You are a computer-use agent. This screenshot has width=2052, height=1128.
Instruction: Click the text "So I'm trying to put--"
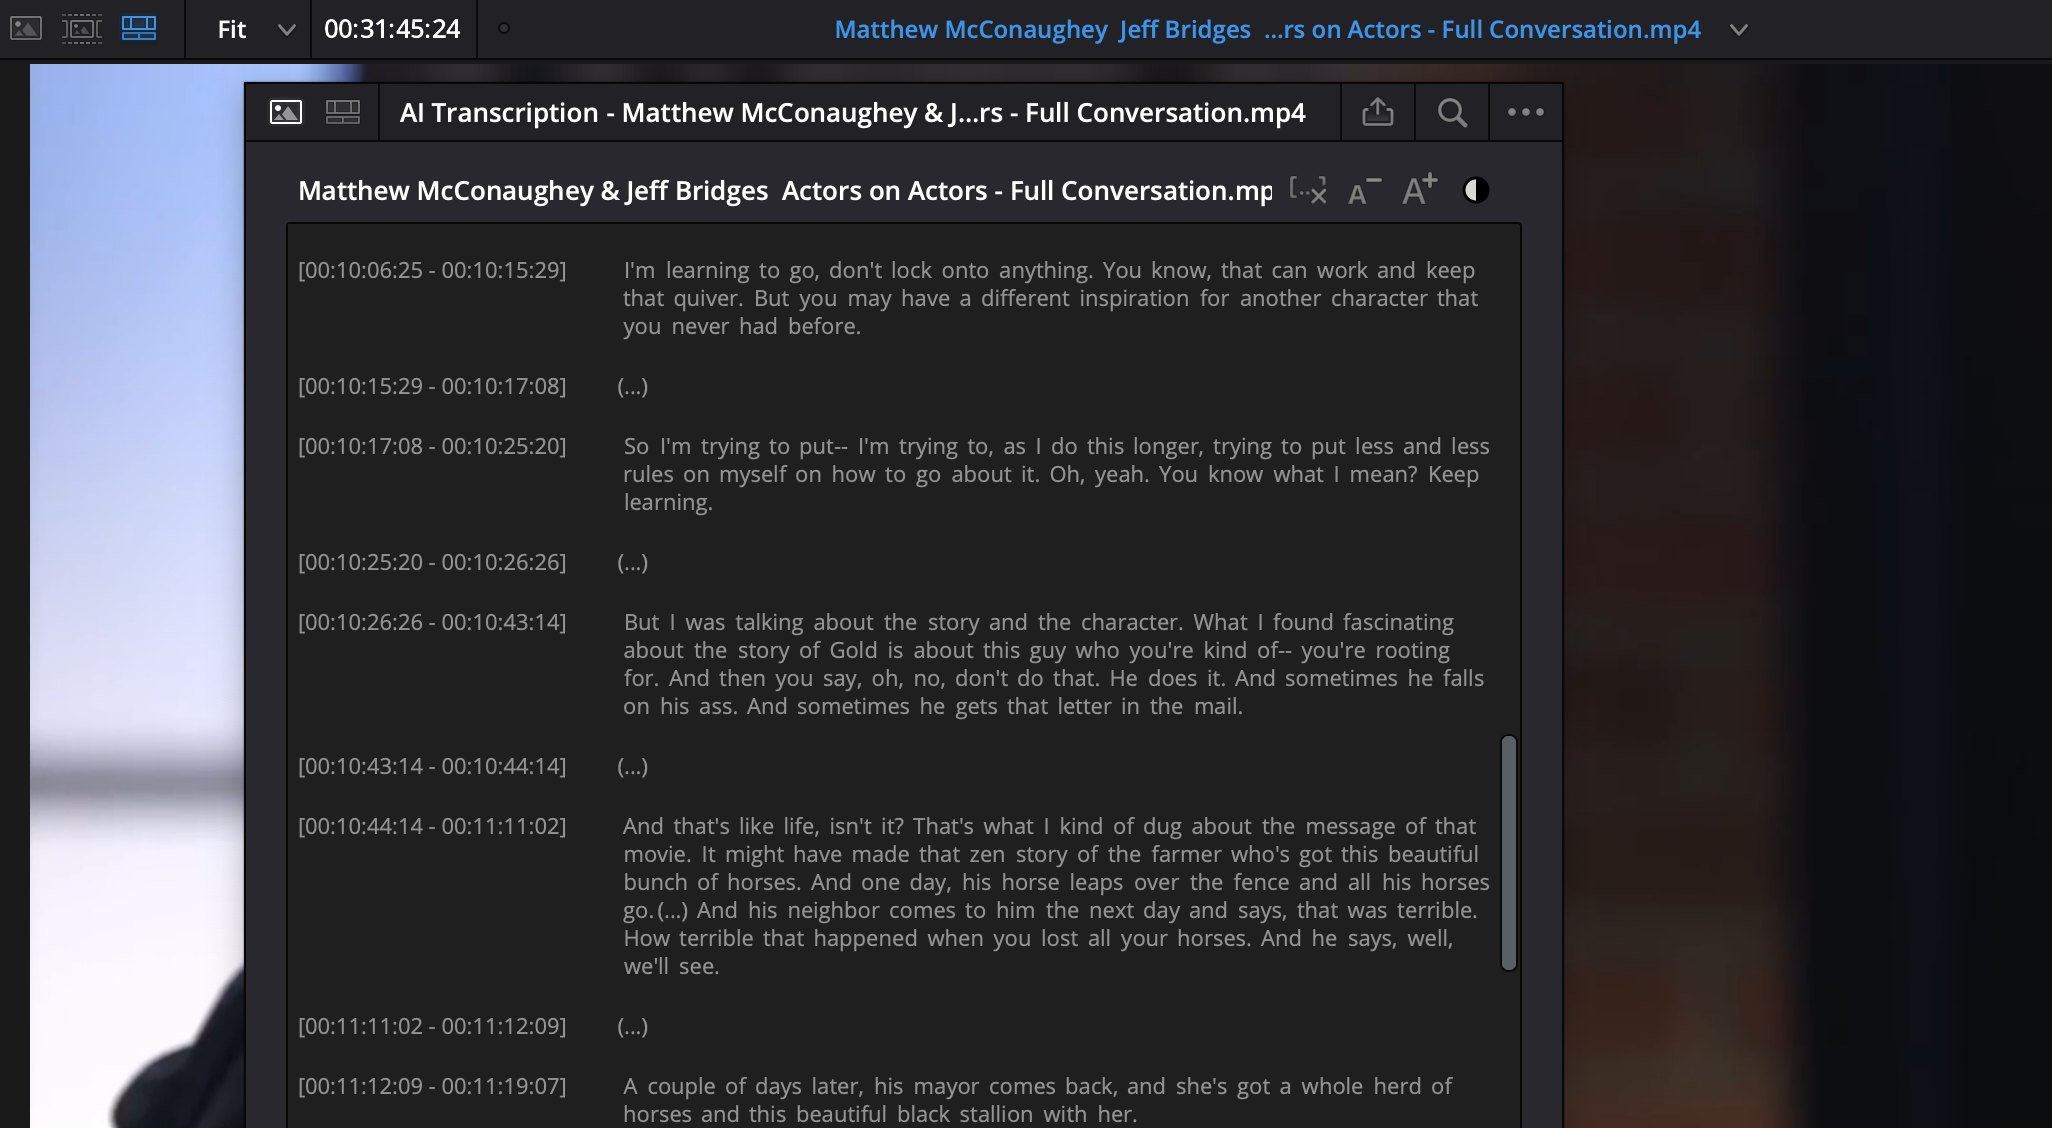(736, 446)
